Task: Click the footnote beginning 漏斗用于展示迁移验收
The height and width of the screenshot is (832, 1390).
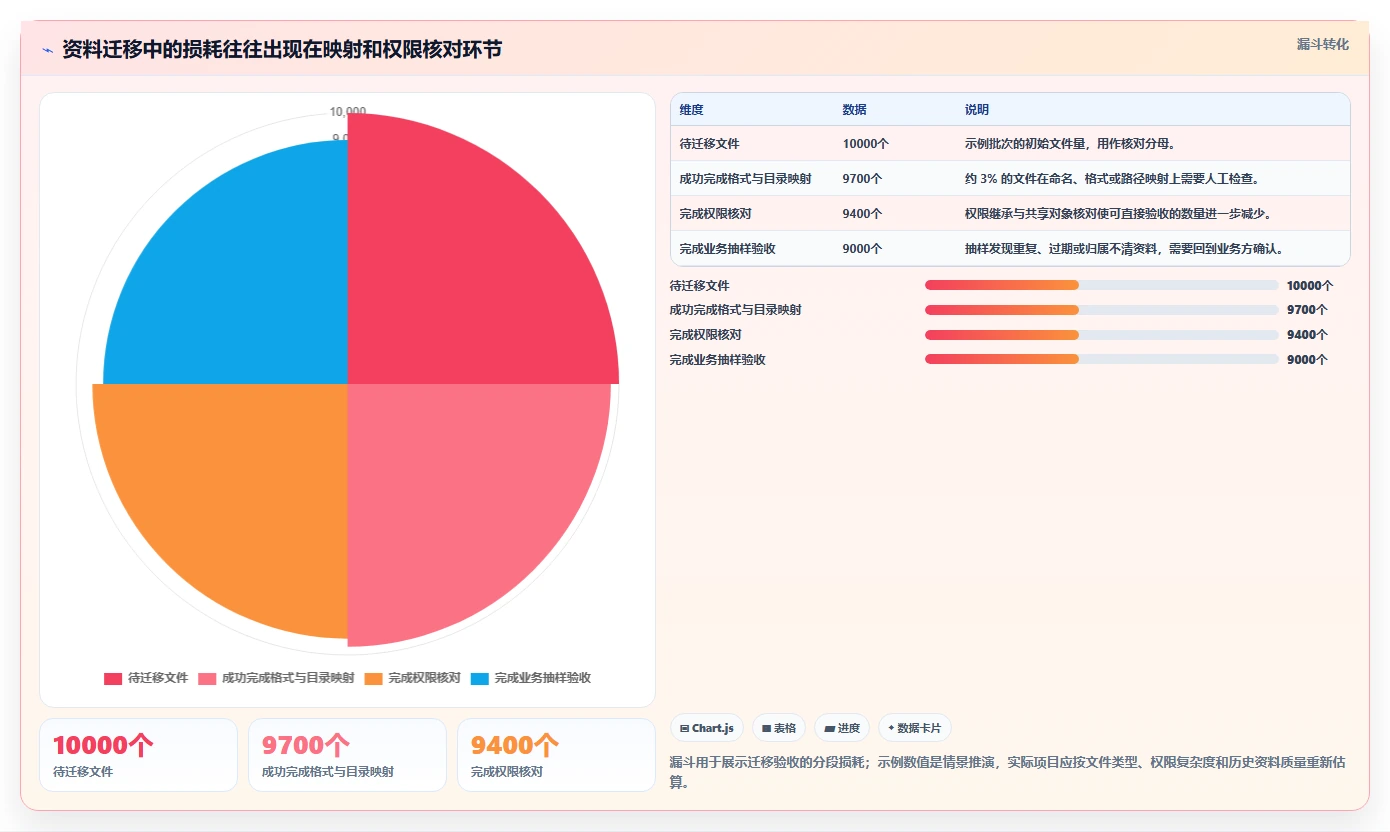Action: click(1008, 772)
